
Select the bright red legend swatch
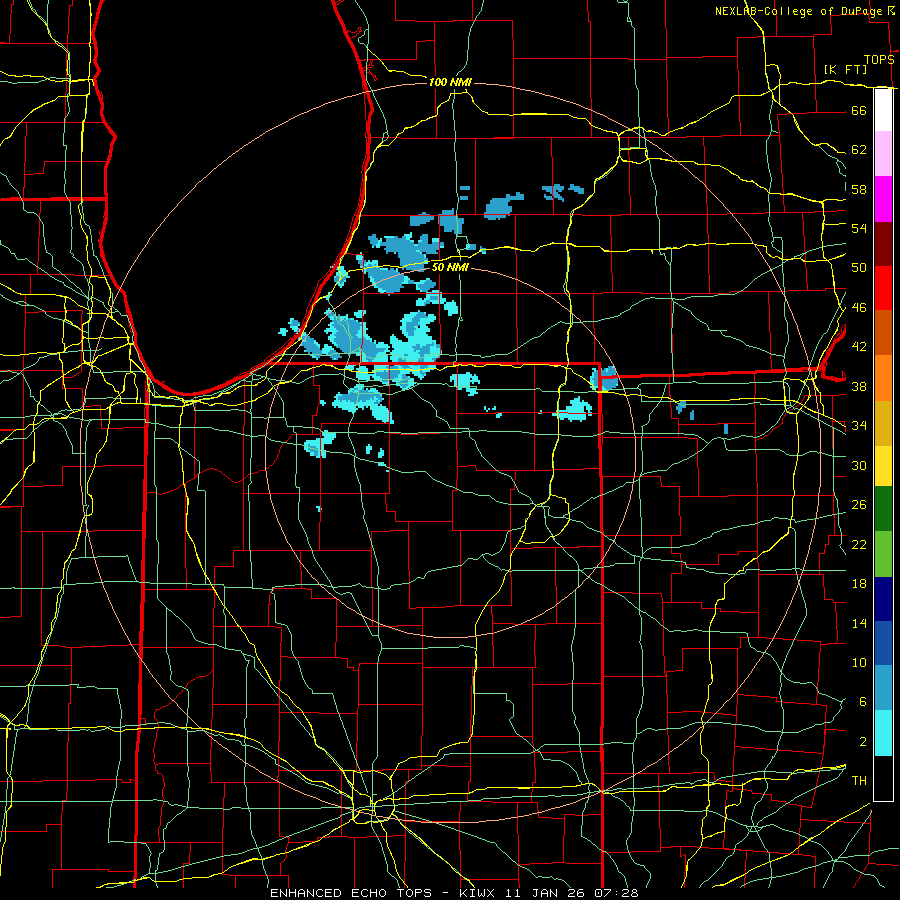tap(883, 288)
